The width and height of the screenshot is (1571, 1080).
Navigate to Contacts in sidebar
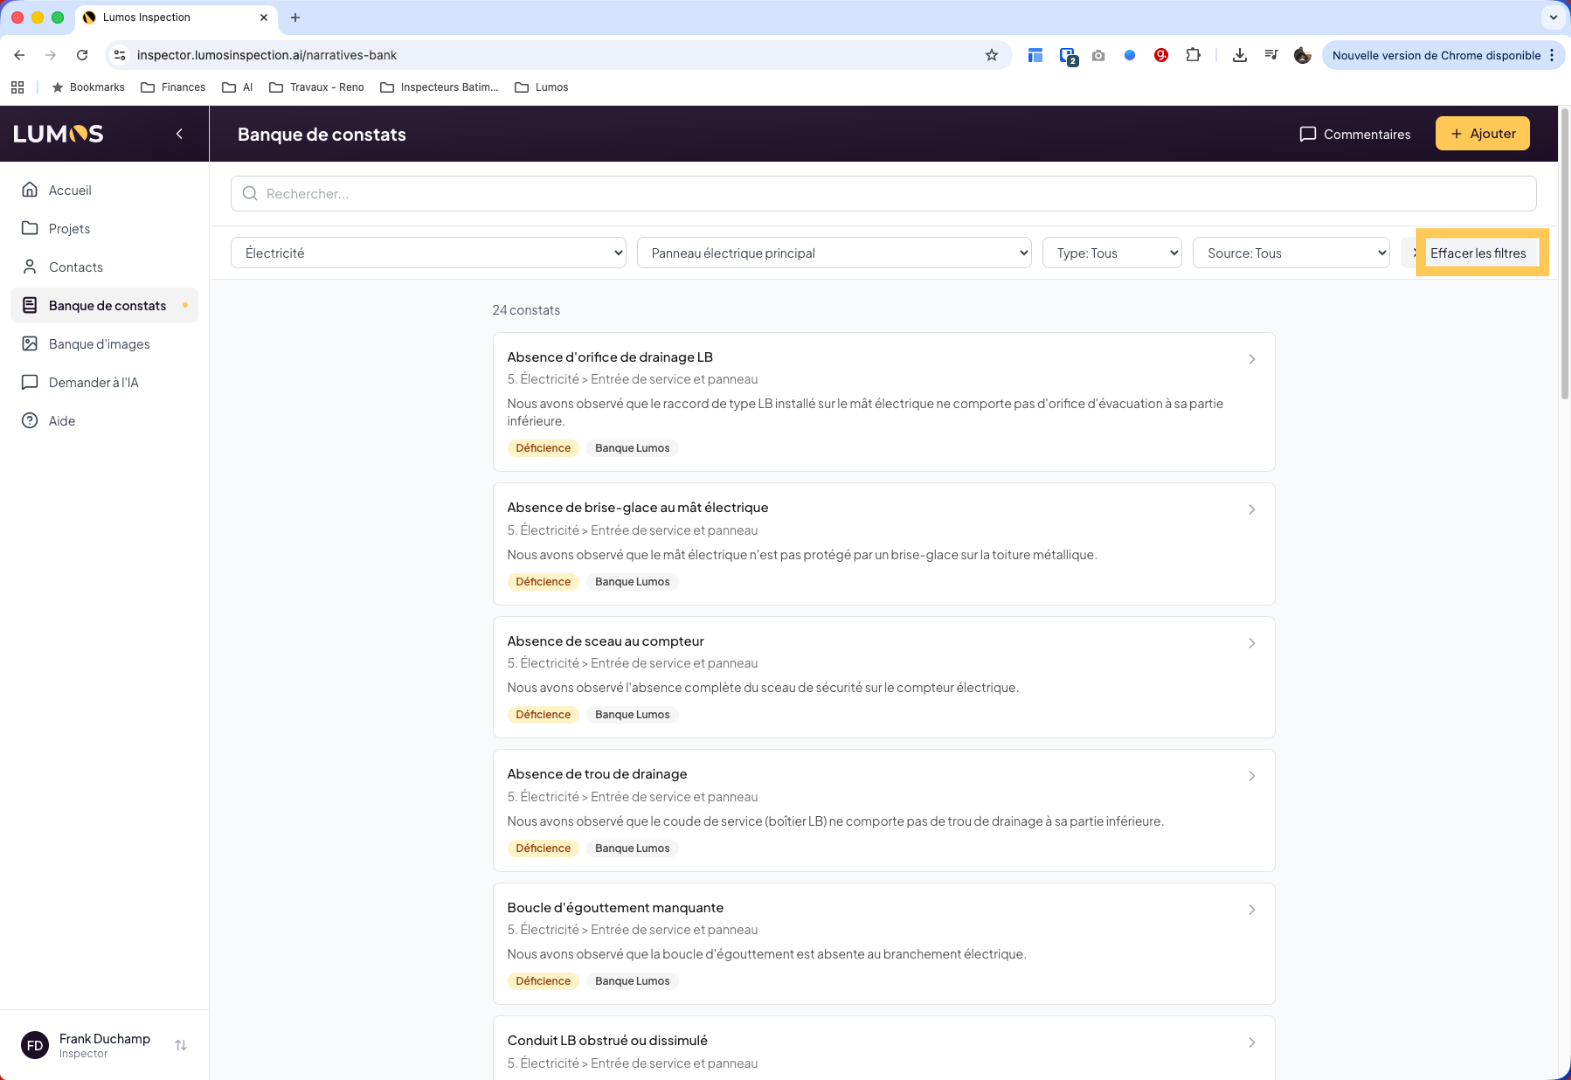point(75,267)
